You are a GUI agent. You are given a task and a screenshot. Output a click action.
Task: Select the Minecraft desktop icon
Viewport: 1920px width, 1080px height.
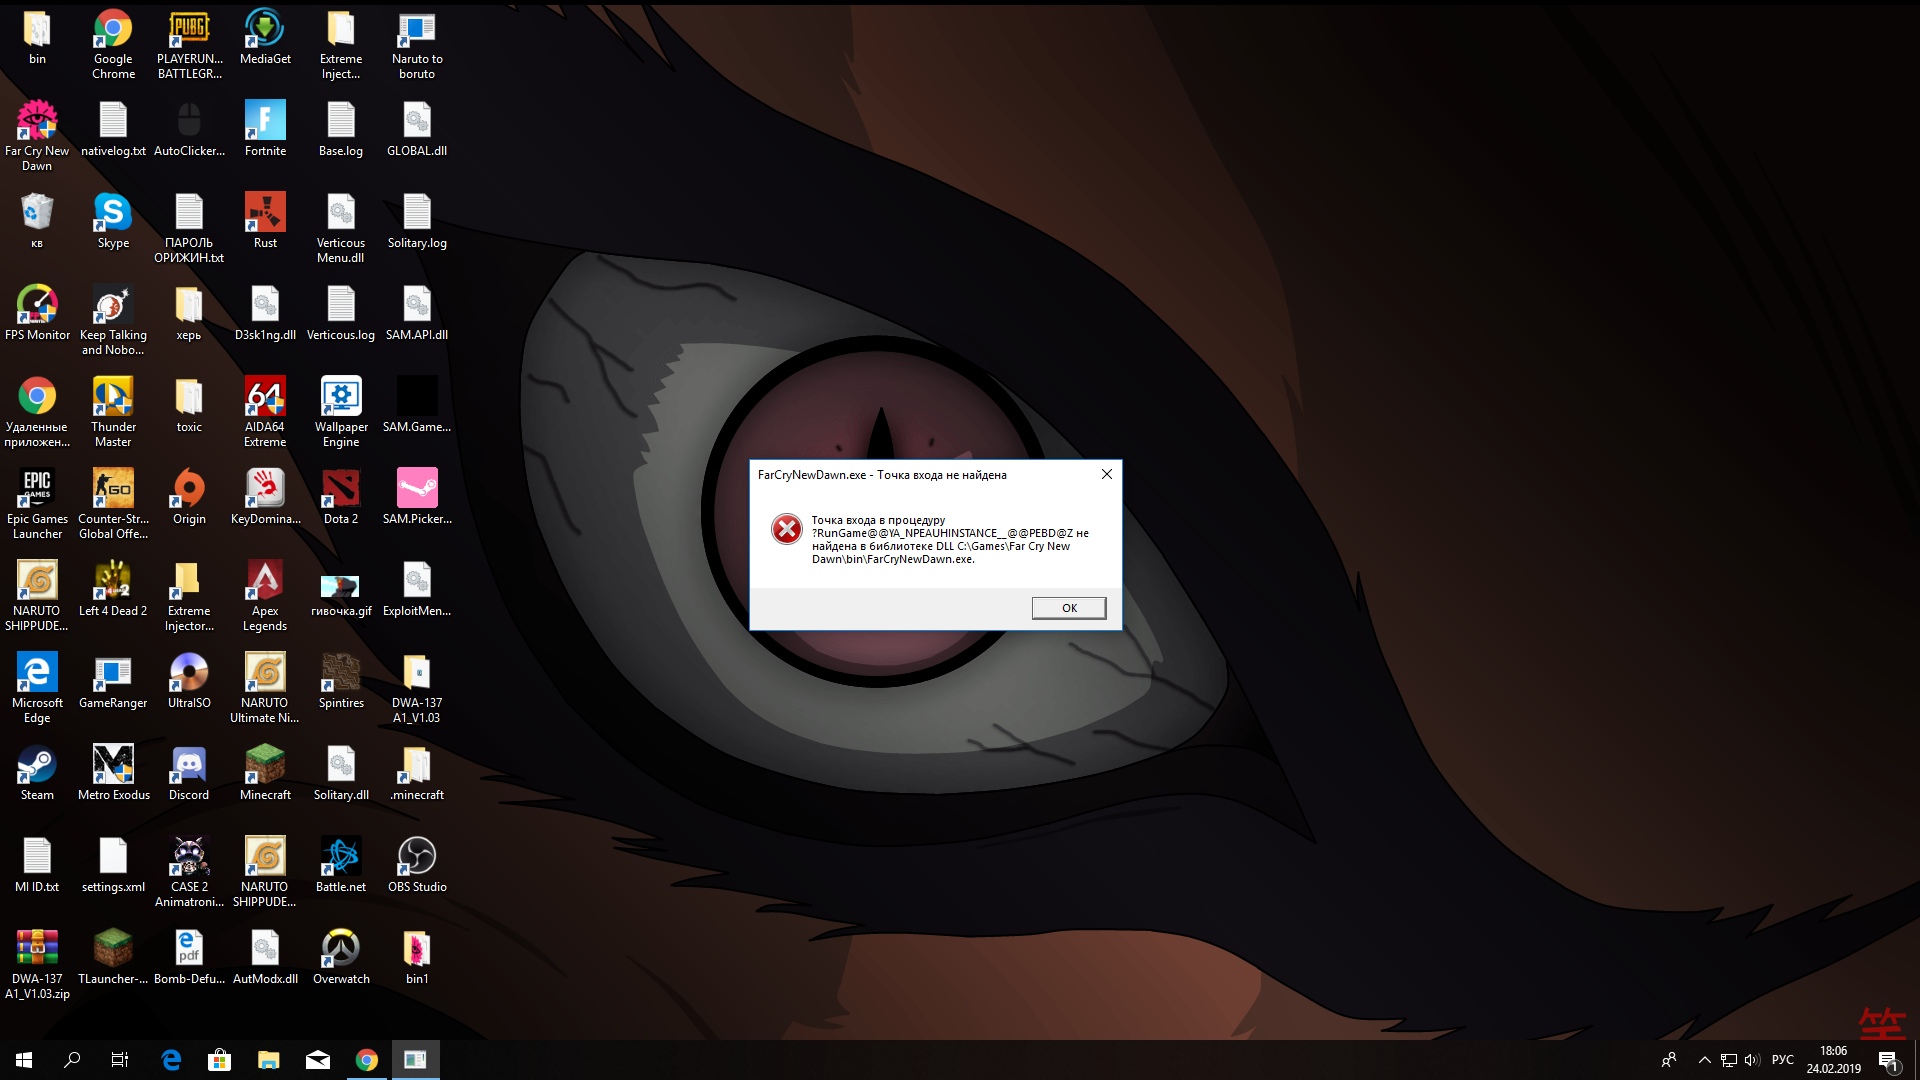click(x=265, y=766)
